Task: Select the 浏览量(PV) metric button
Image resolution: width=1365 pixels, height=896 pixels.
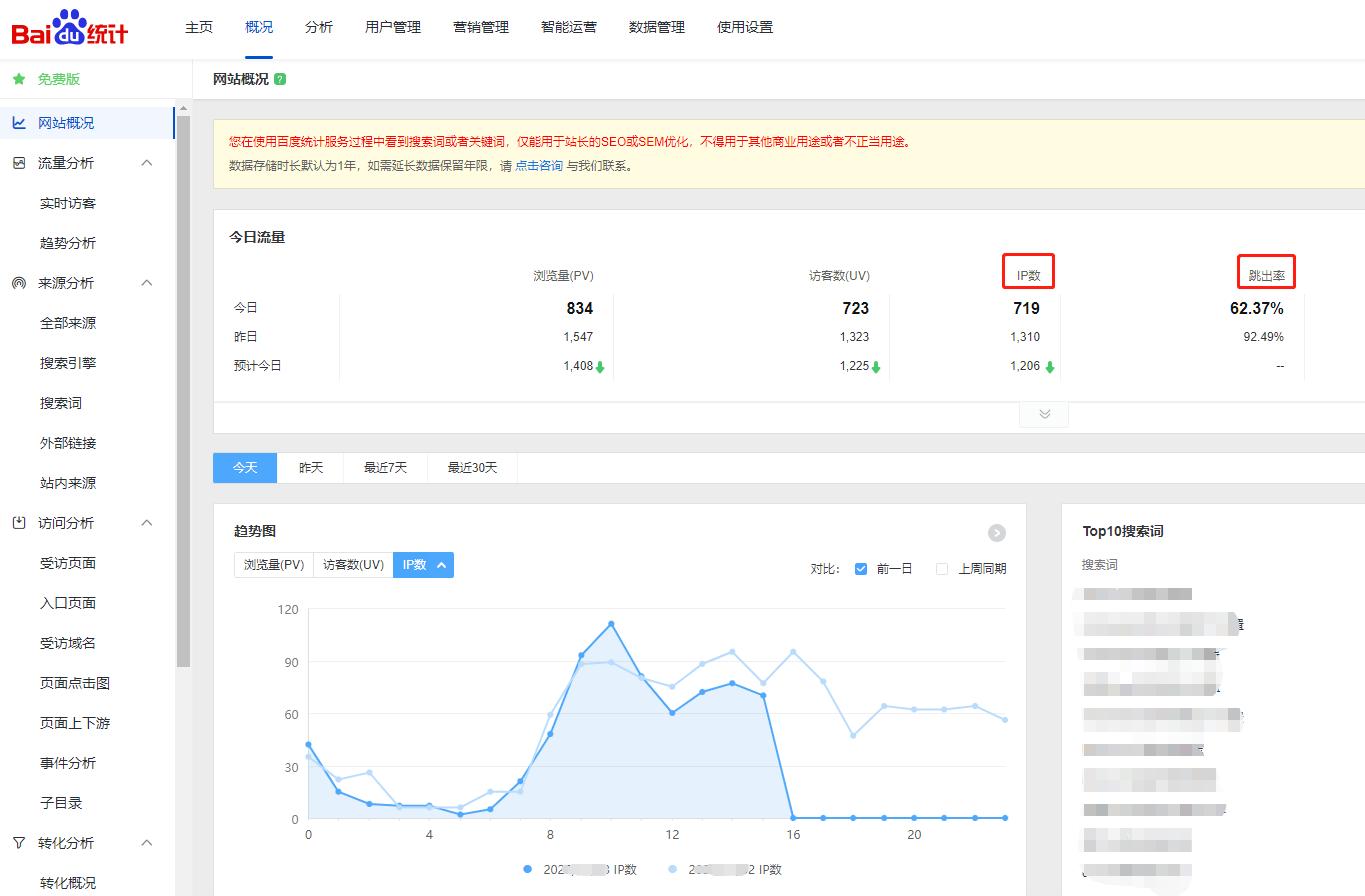Action: click(272, 564)
